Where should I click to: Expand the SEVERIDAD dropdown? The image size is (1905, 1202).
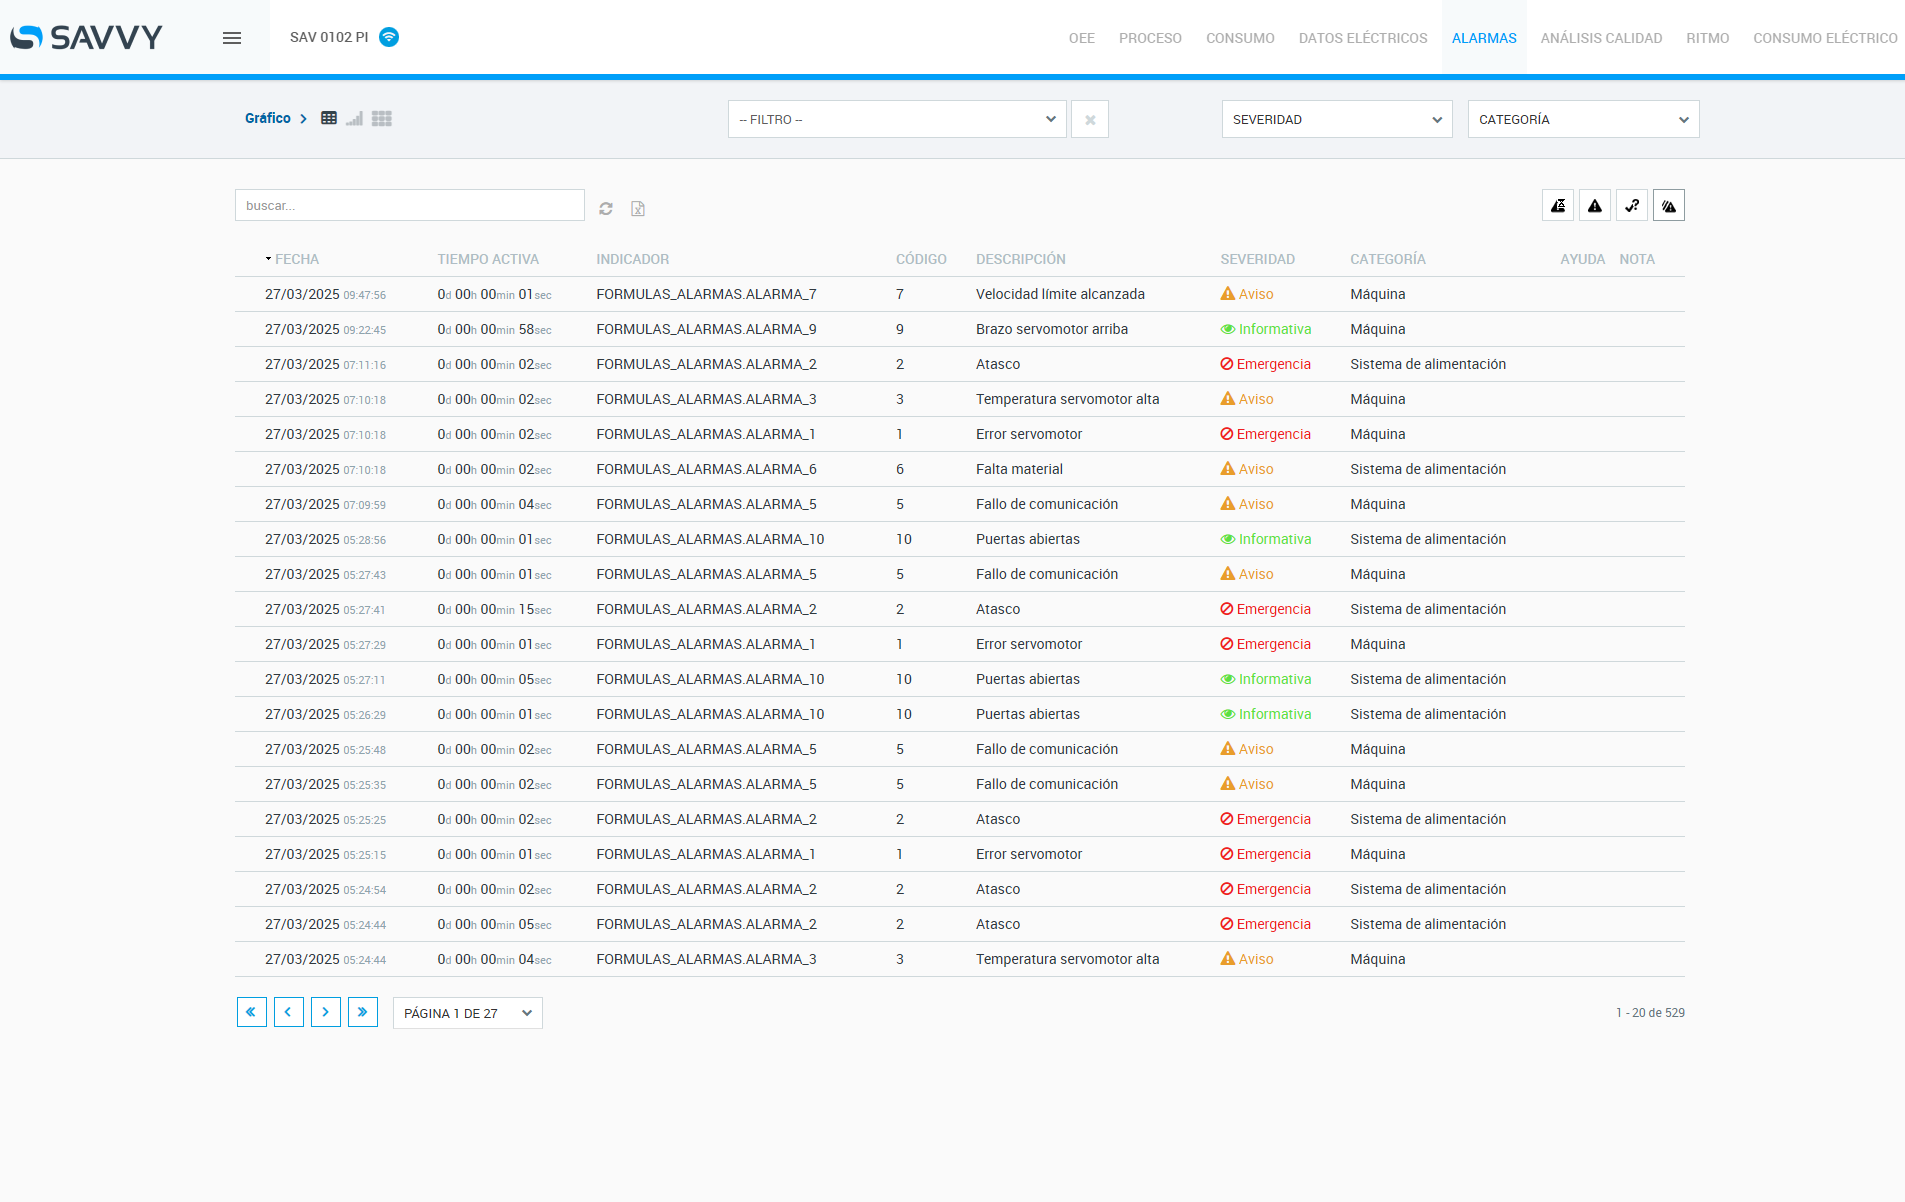click(1336, 119)
